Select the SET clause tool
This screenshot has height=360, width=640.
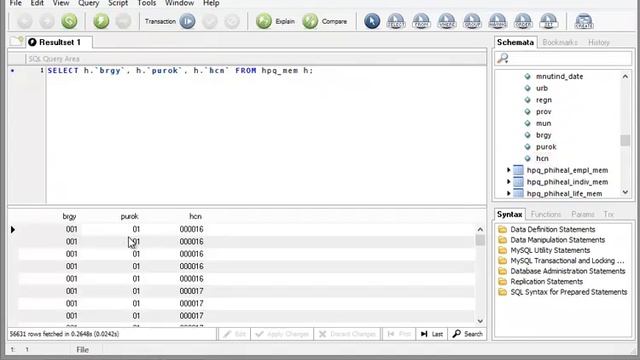pyautogui.click(x=549, y=21)
